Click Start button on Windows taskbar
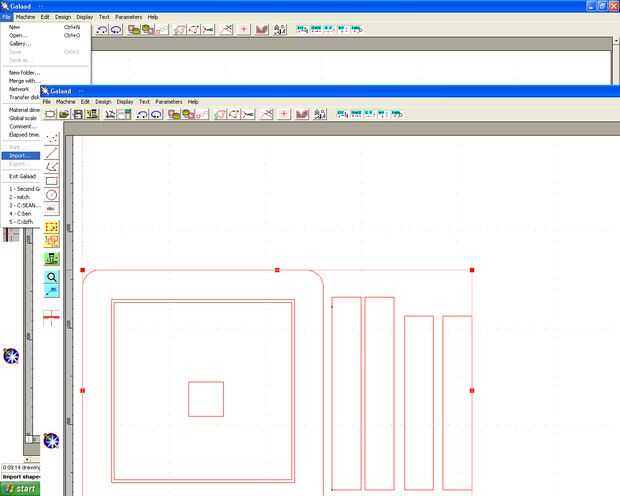 (20, 489)
